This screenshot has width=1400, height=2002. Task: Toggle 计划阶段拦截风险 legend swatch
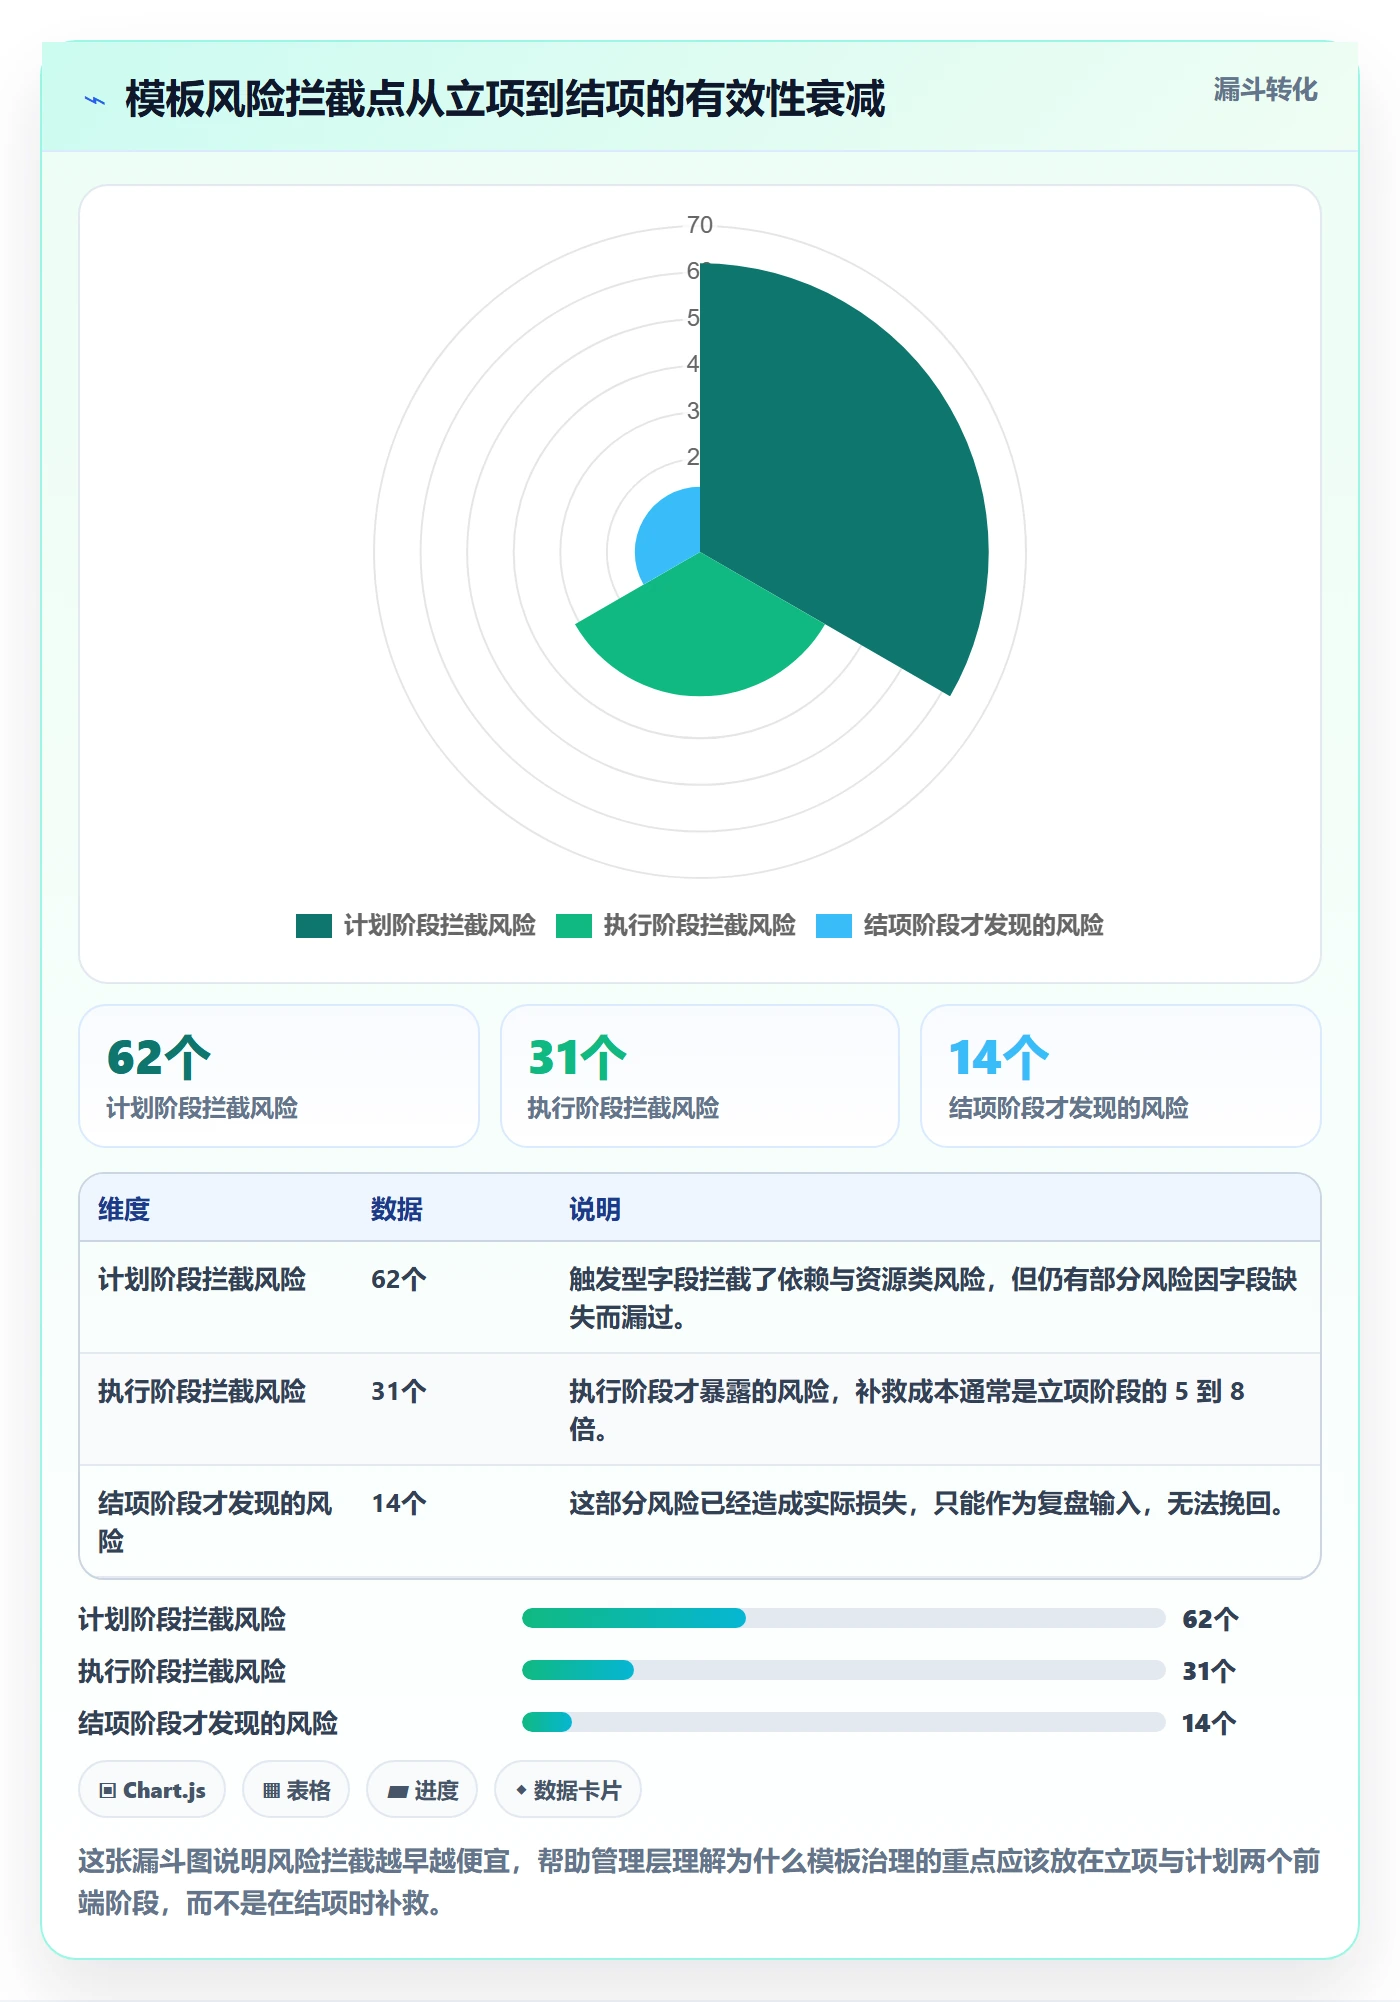click(313, 926)
